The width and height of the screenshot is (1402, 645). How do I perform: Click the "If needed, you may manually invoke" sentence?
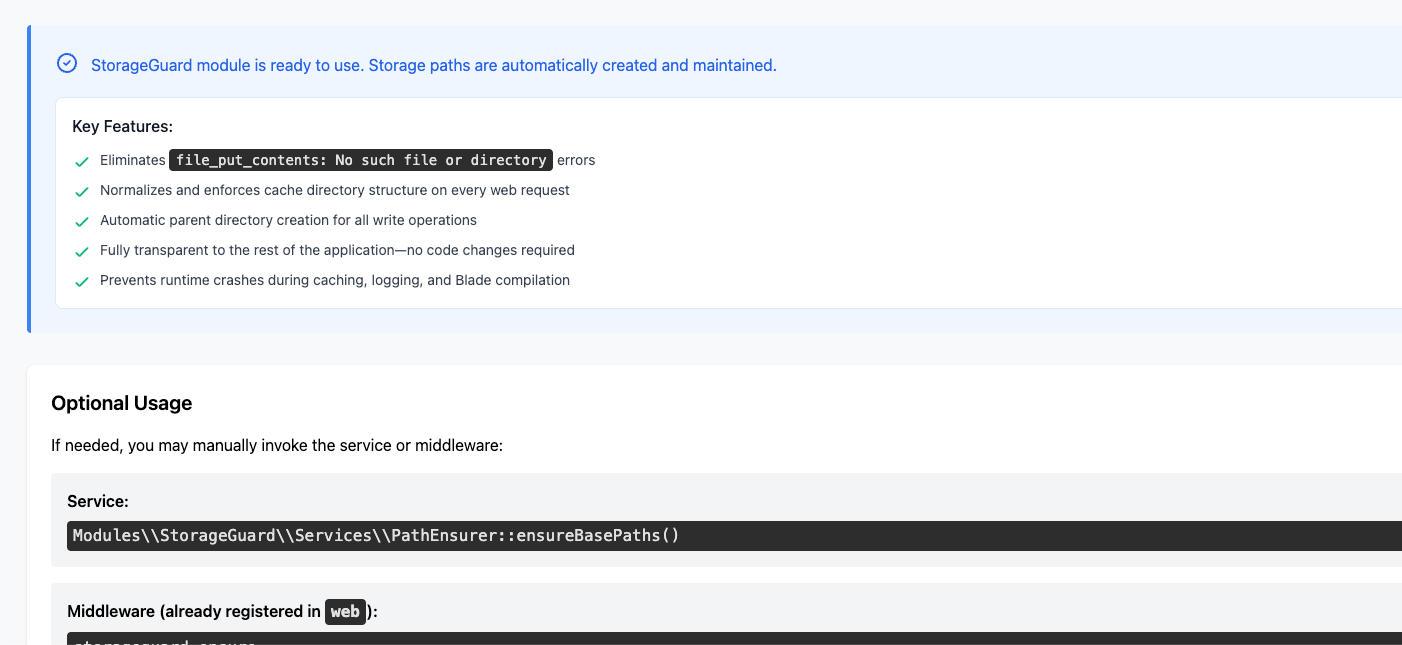tap(277, 445)
